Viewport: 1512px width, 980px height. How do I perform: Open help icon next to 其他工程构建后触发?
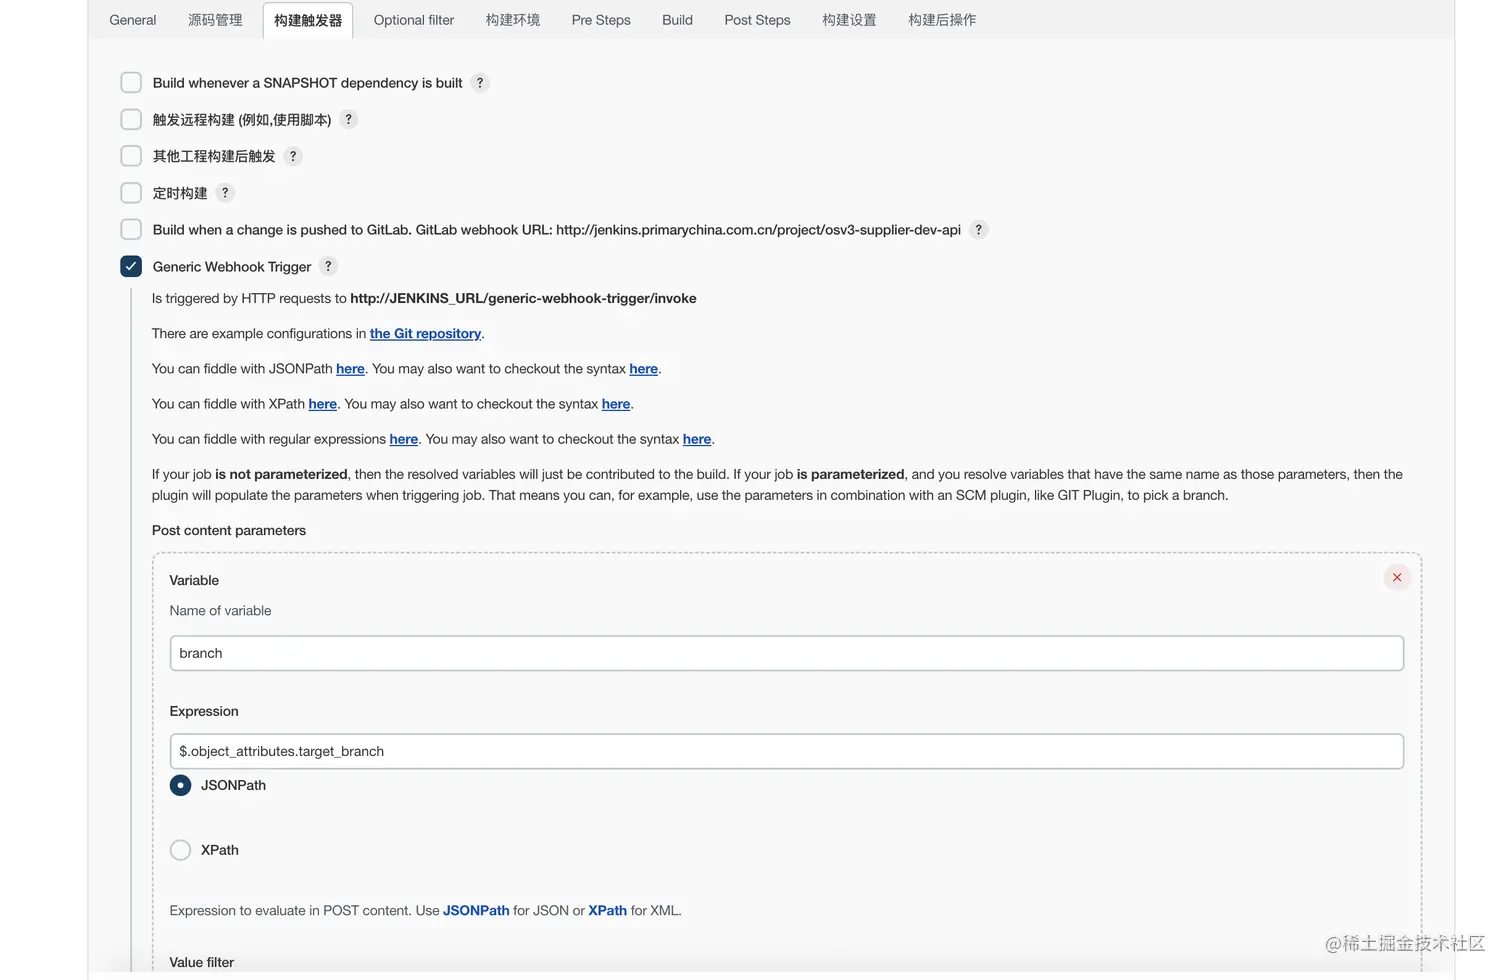[293, 156]
